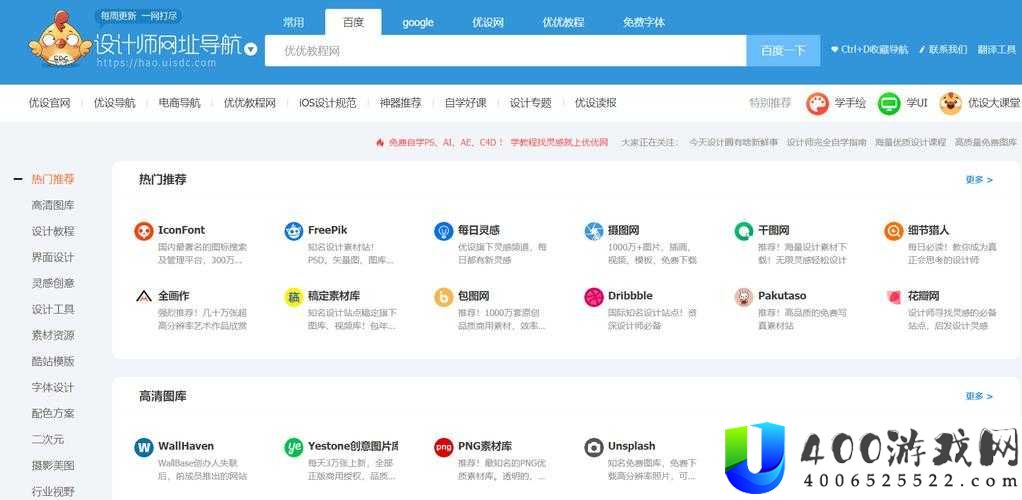Click the 今天设计圈有啥新鲜事 link

733,142
